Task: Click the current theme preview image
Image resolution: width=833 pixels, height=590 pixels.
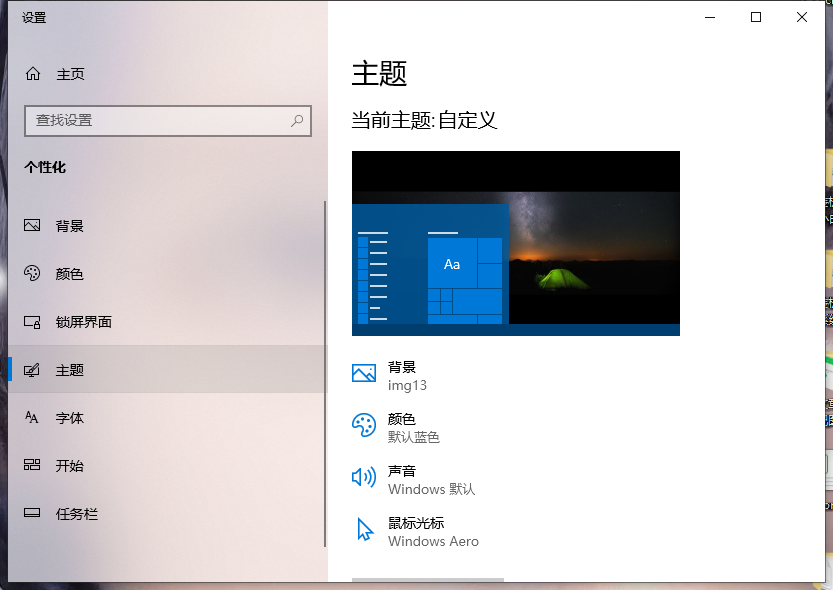Action: [515, 243]
